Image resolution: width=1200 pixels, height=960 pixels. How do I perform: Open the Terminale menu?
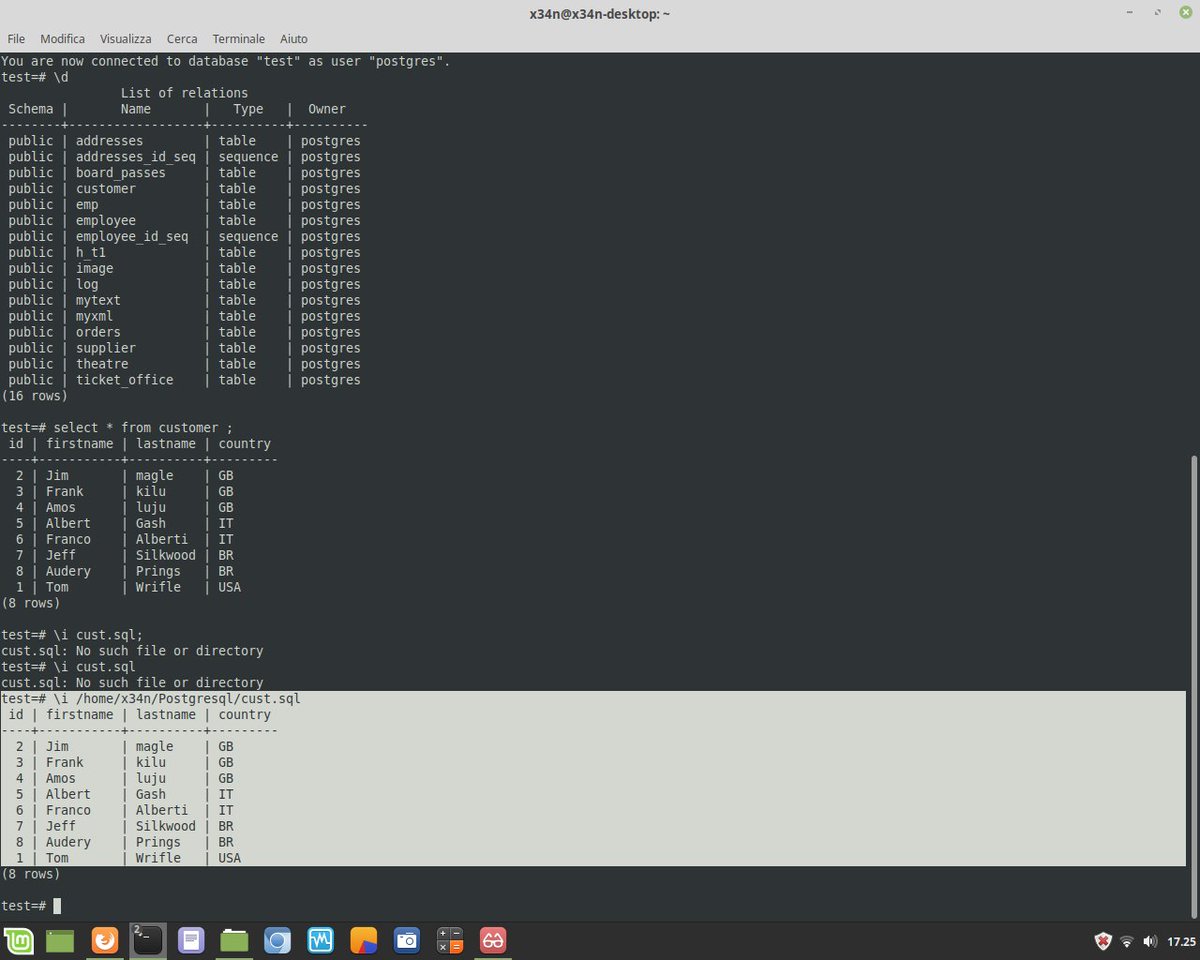pyautogui.click(x=238, y=39)
